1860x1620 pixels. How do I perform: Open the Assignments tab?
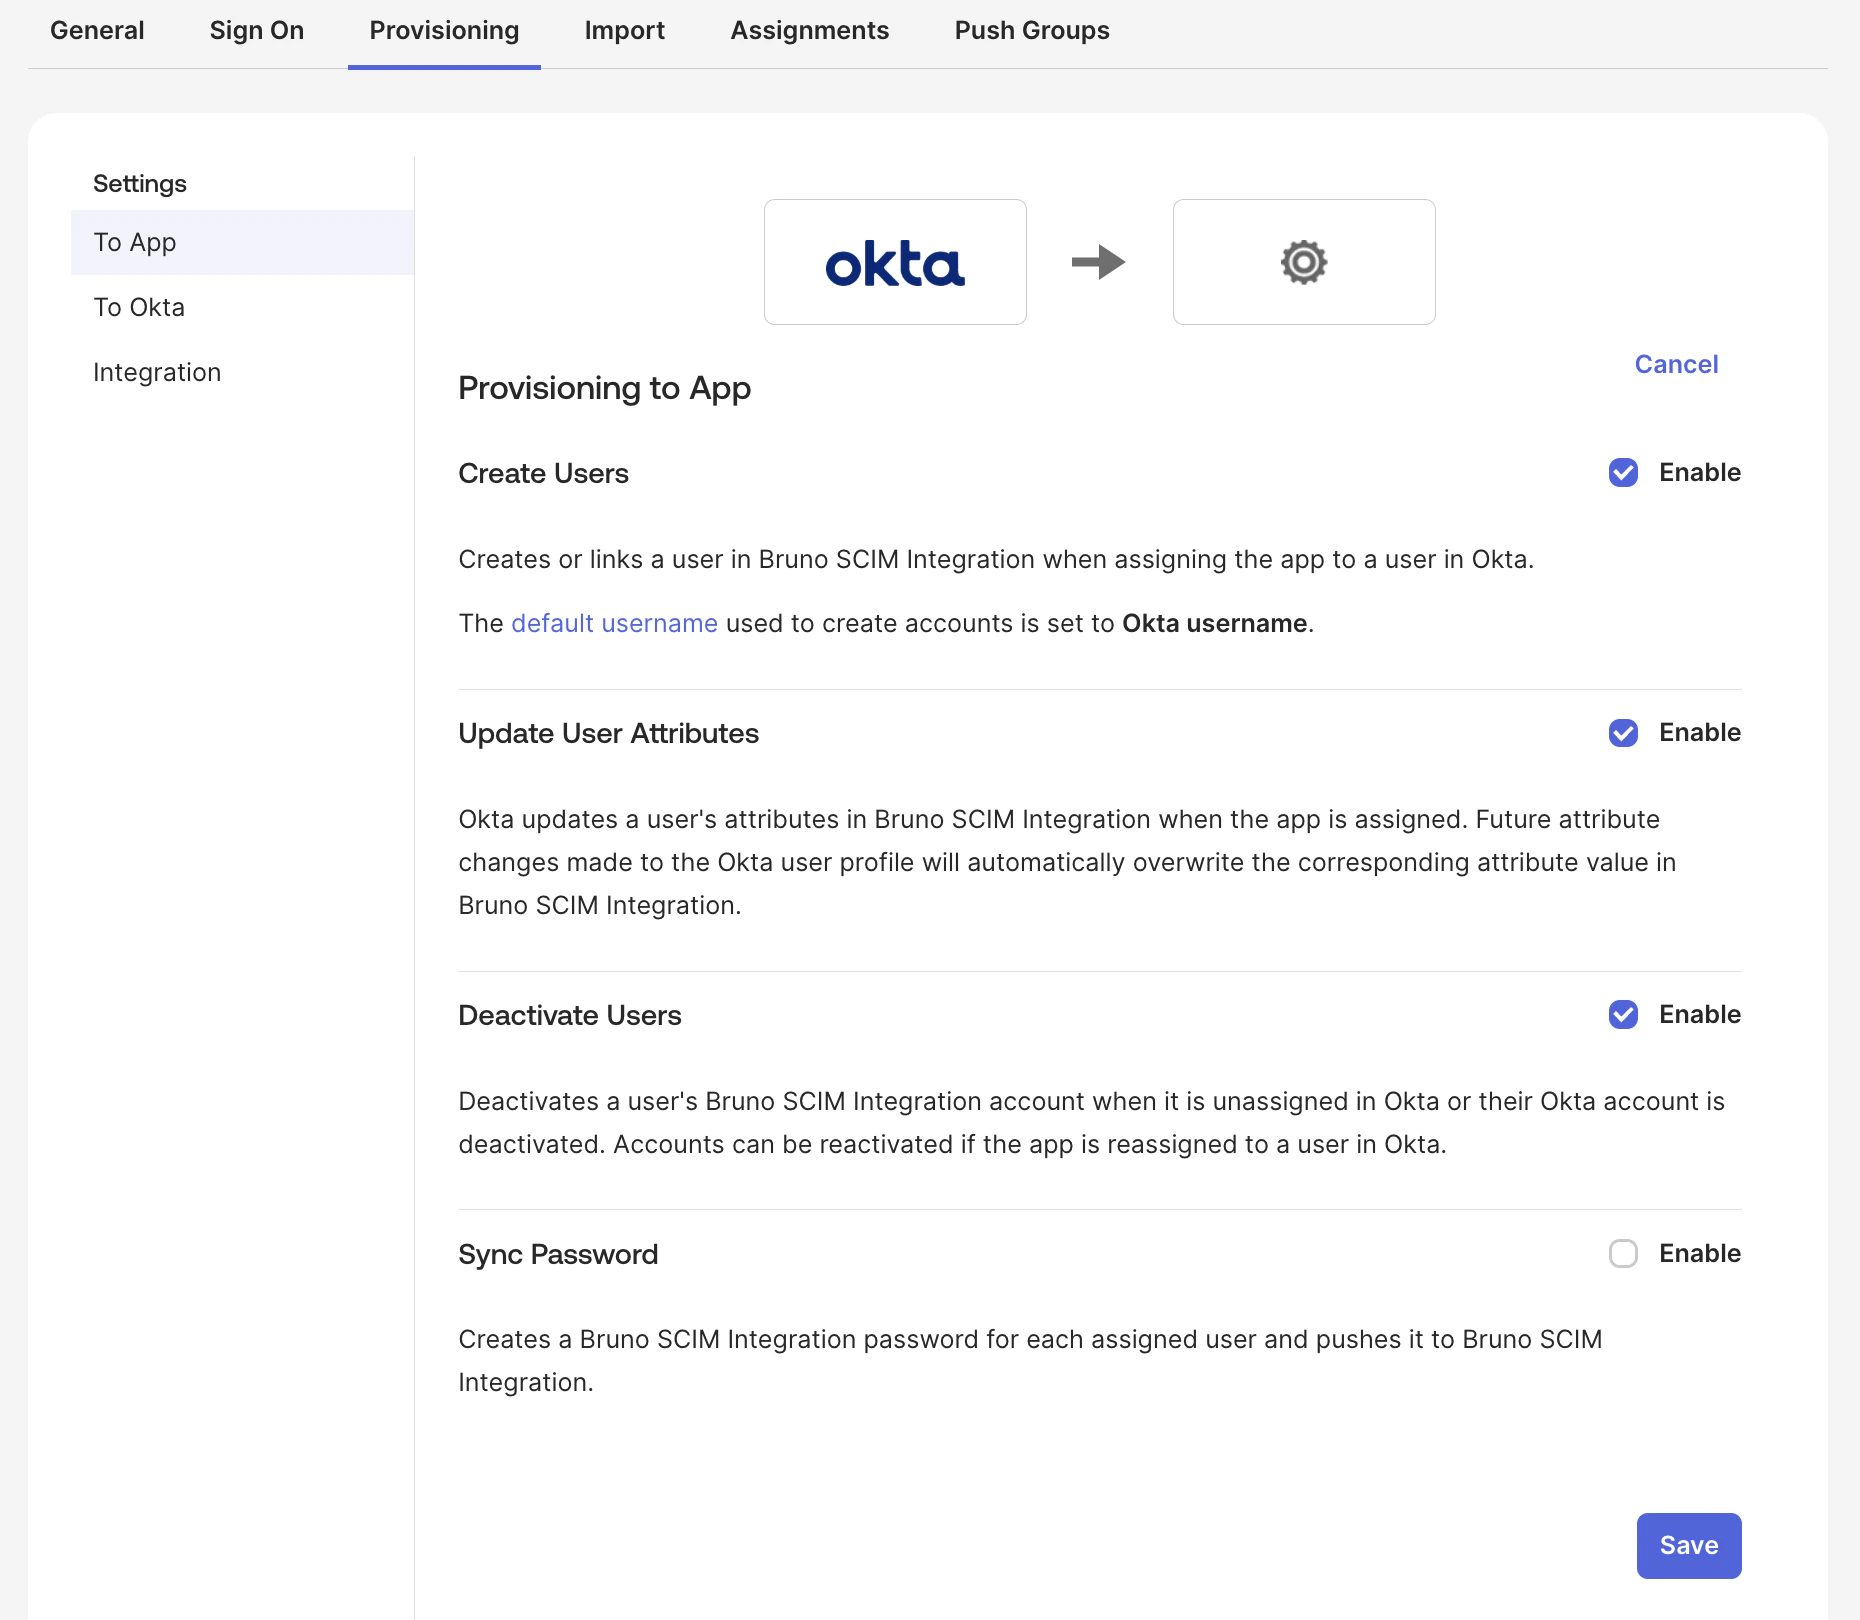coord(809,30)
